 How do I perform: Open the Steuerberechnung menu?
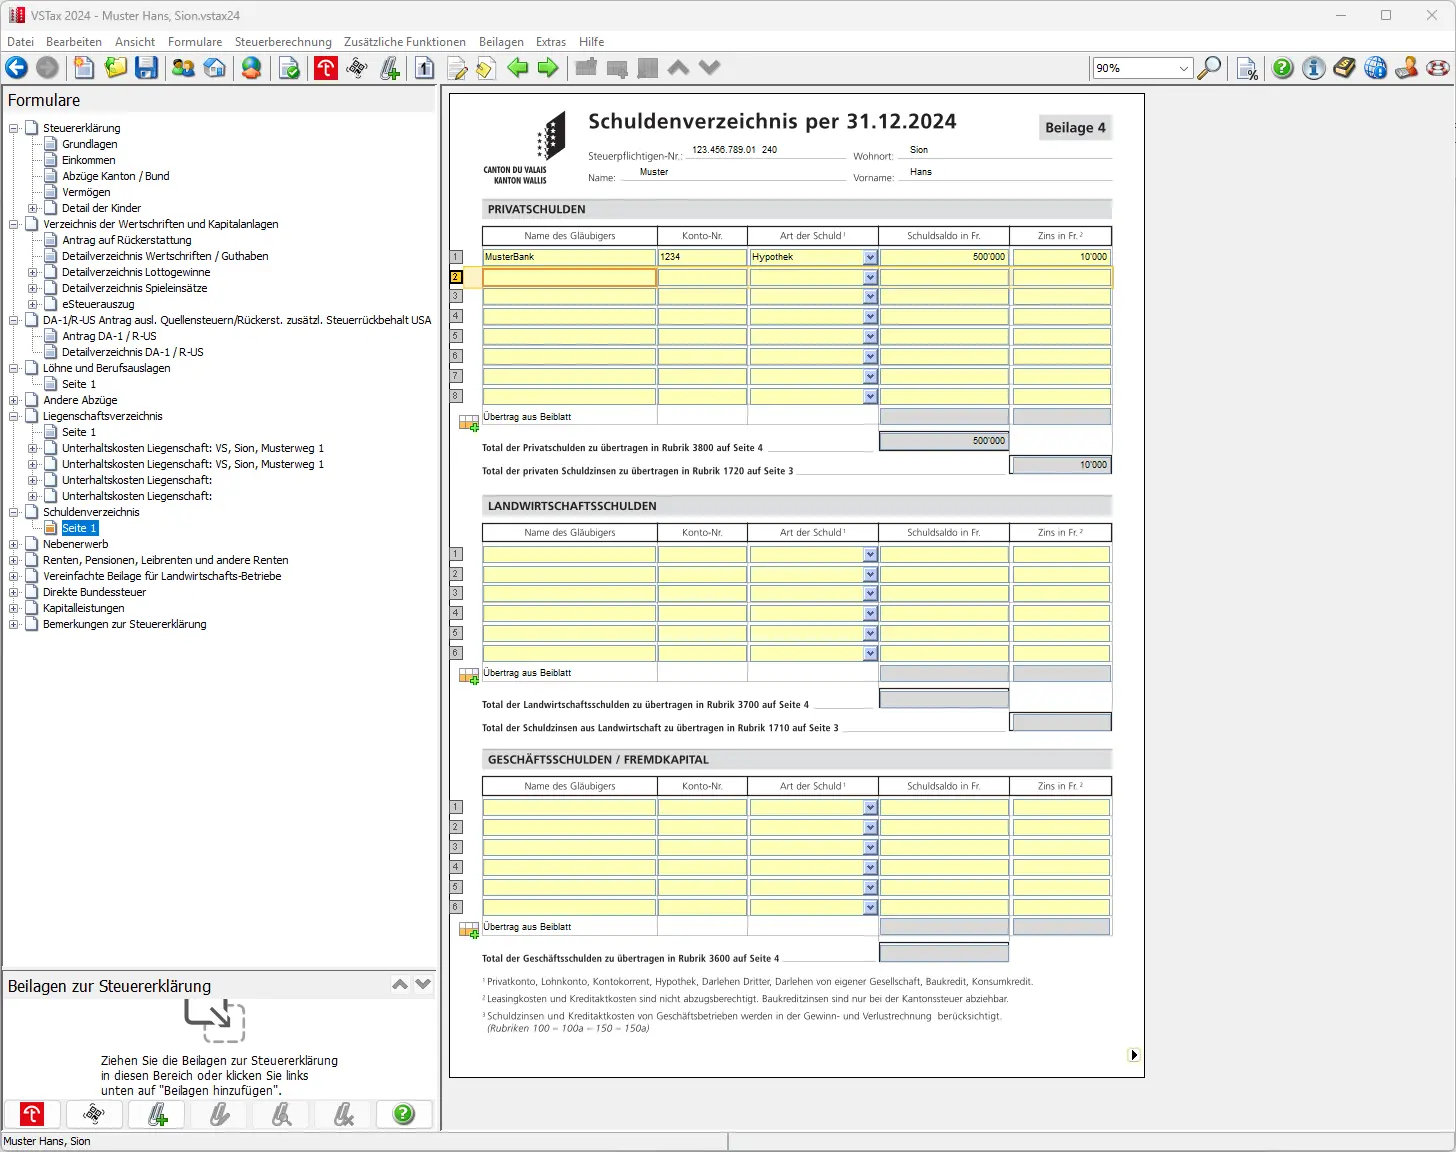[283, 42]
